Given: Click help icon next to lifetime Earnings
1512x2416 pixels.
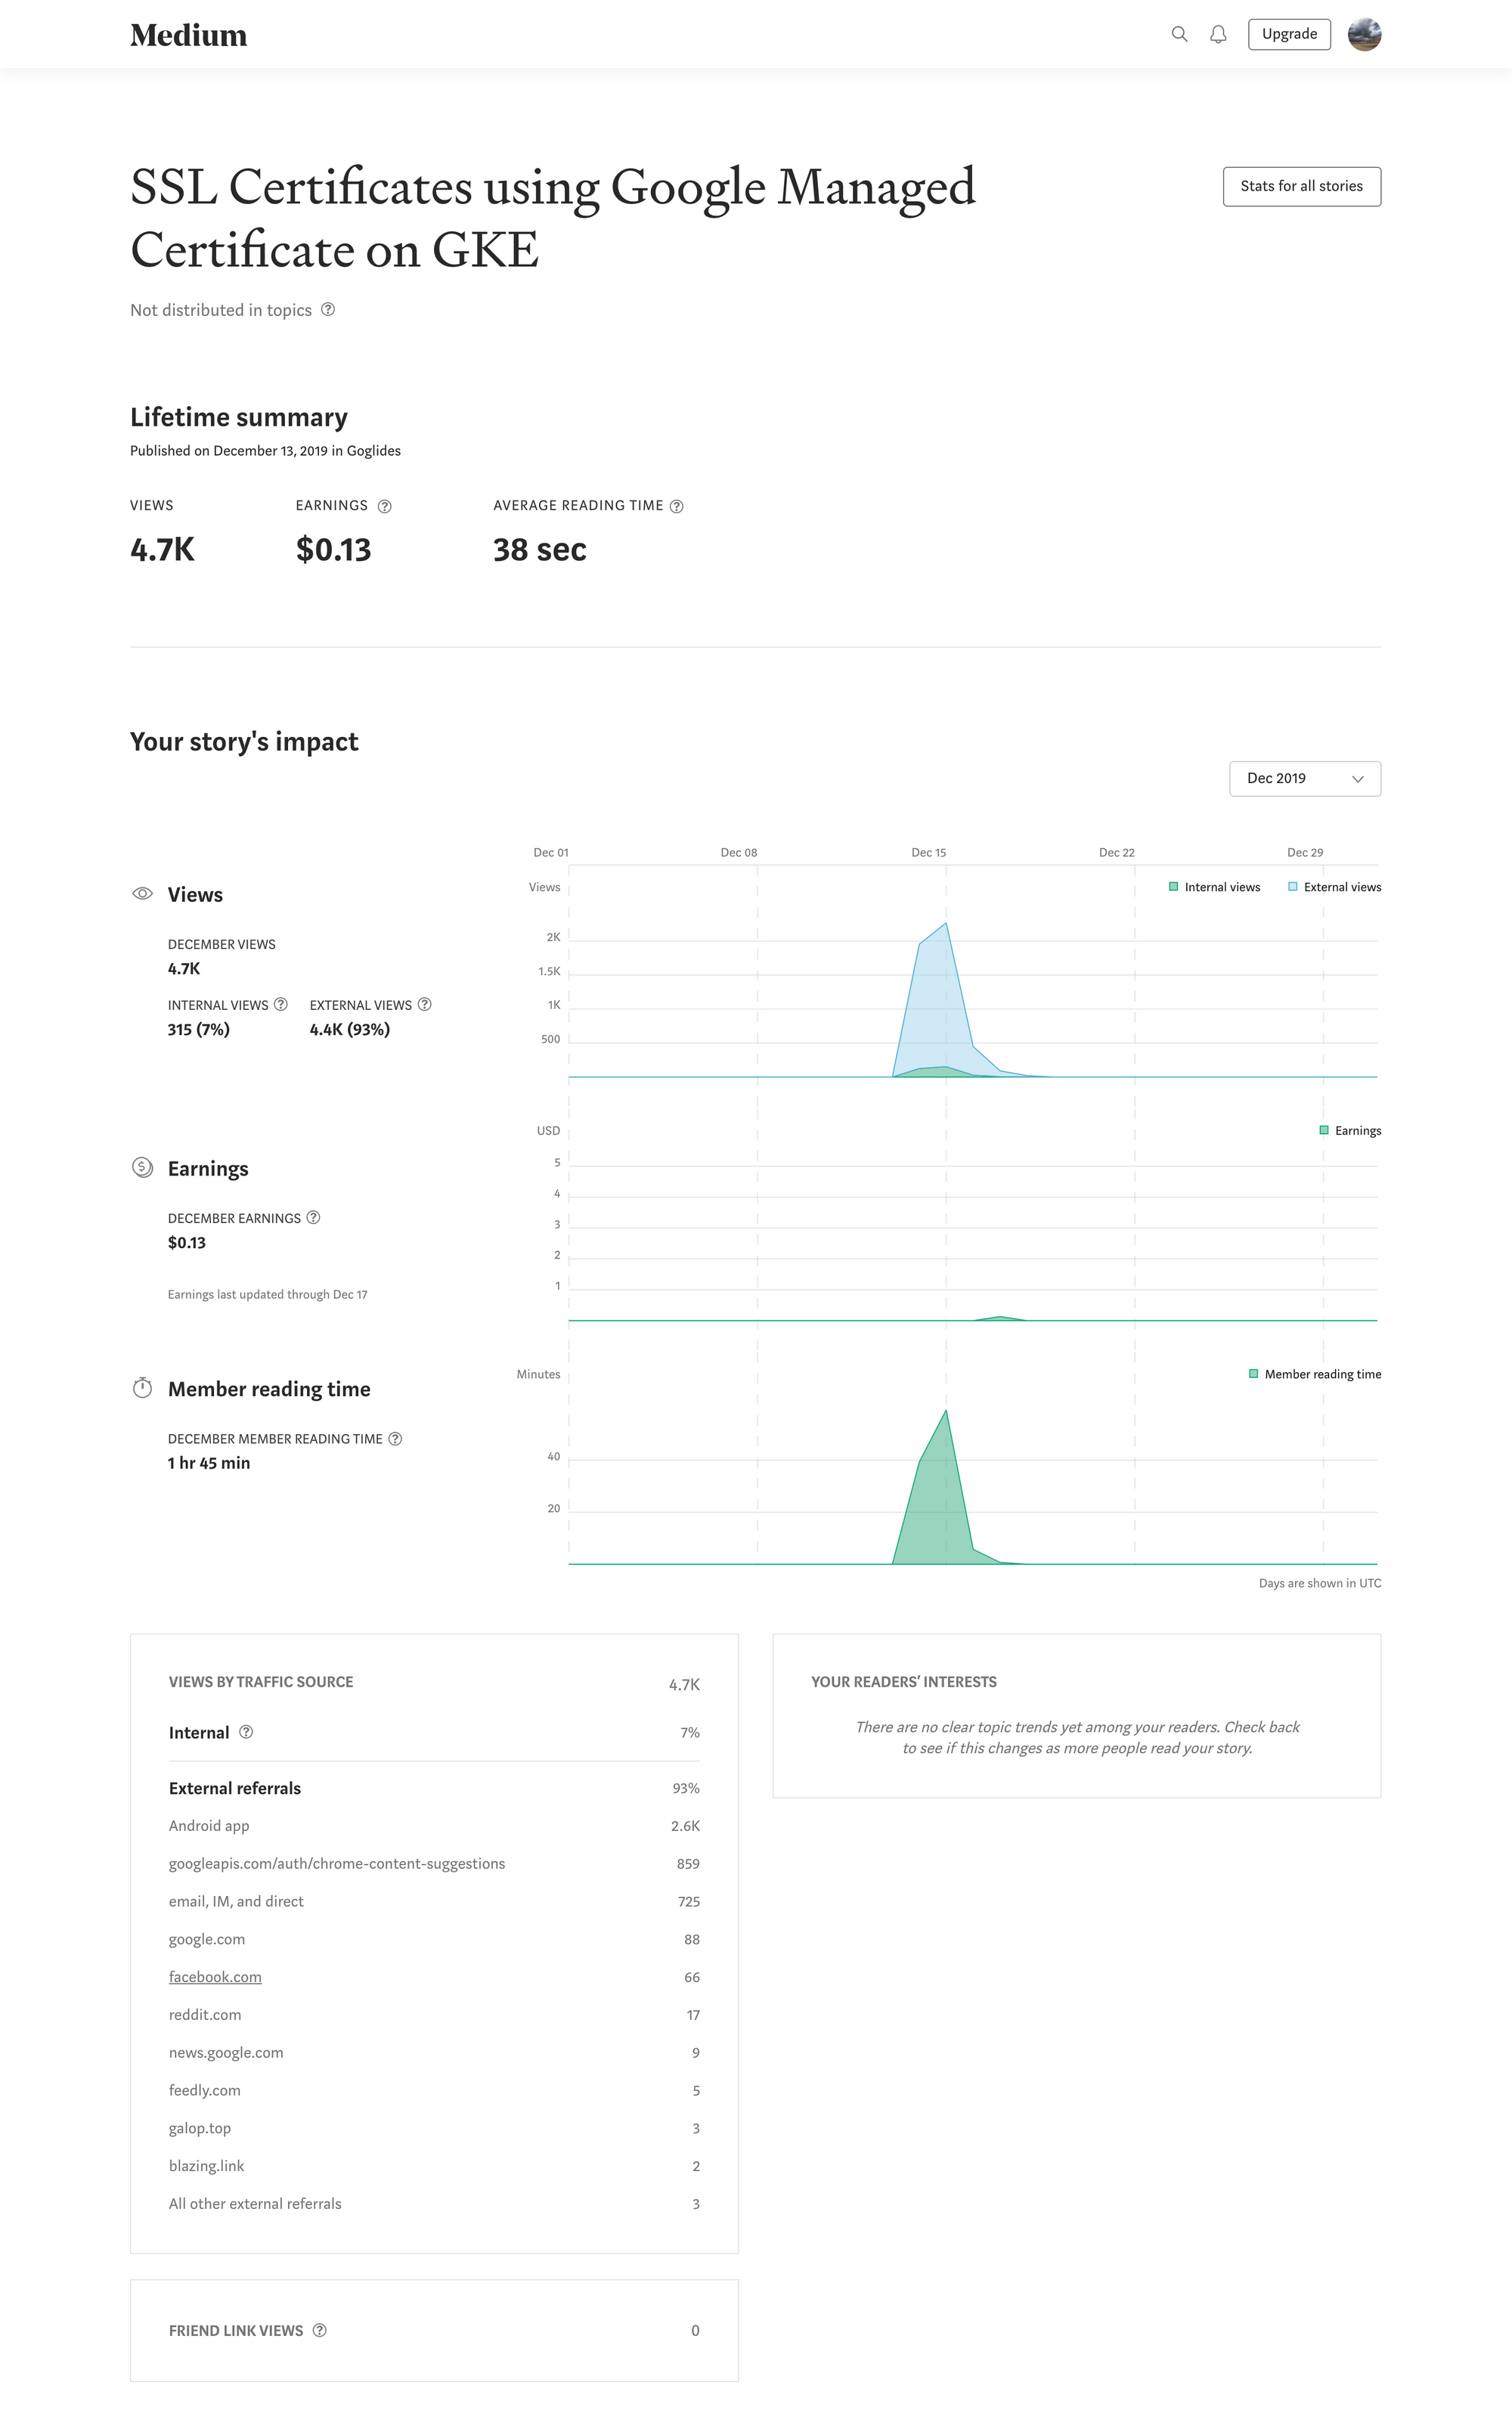Looking at the screenshot, I should [385, 506].
